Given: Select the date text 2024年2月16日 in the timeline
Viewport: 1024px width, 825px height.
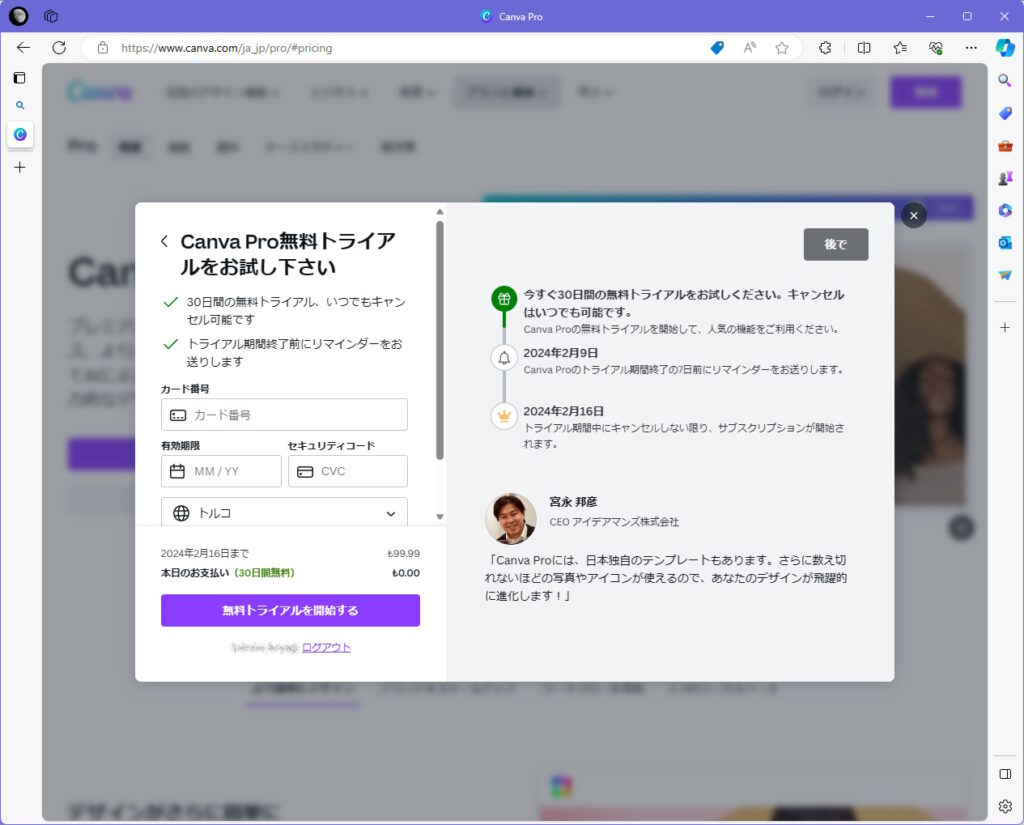Looking at the screenshot, I should coord(564,411).
